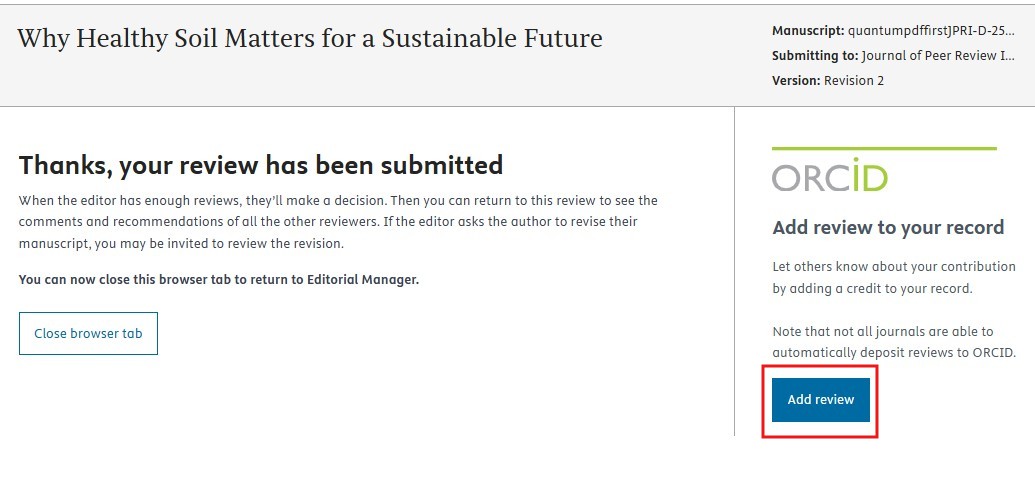Click the Revision 2 version value

pyautogui.click(x=854, y=81)
